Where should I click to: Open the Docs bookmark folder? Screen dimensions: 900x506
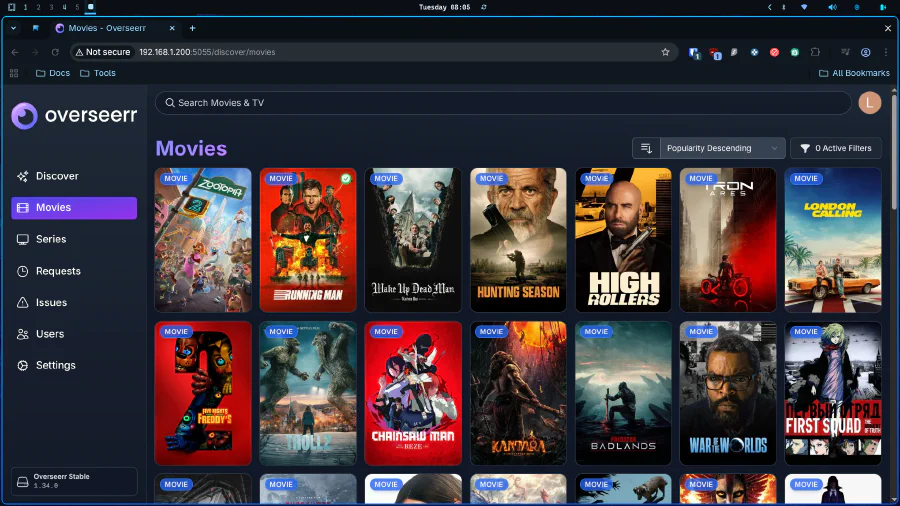pyautogui.click(x=52, y=73)
